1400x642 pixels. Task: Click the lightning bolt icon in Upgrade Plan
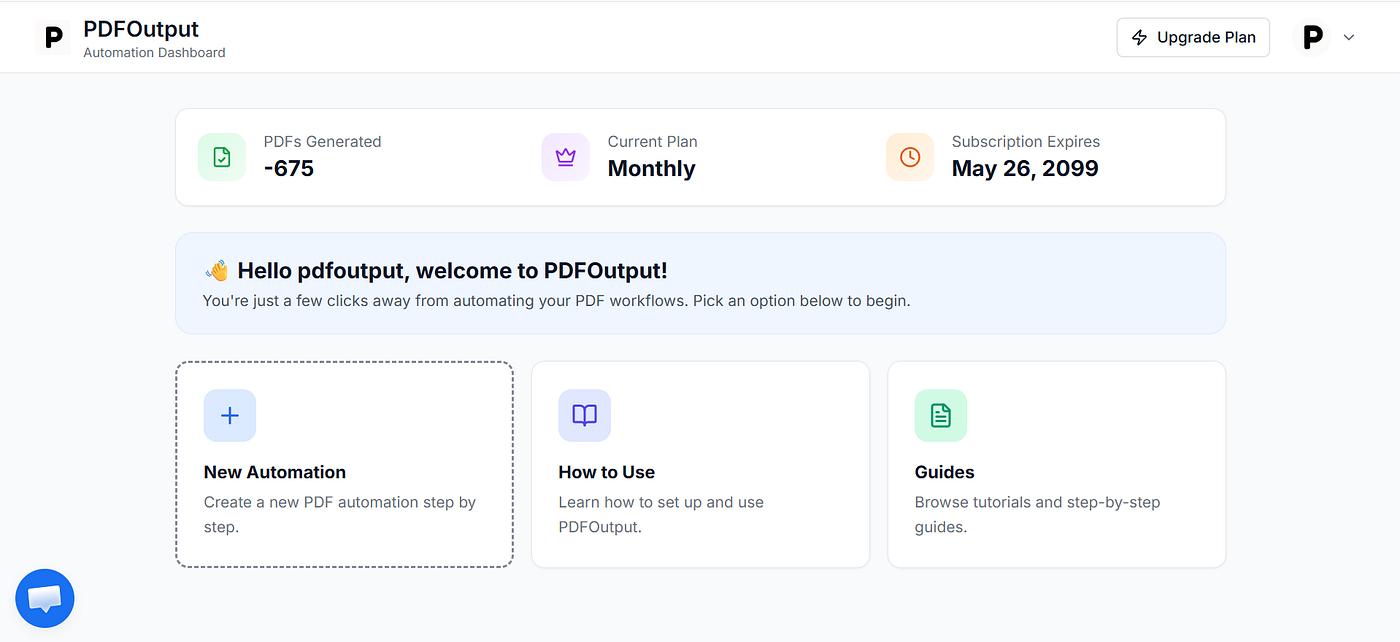pos(1139,37)
